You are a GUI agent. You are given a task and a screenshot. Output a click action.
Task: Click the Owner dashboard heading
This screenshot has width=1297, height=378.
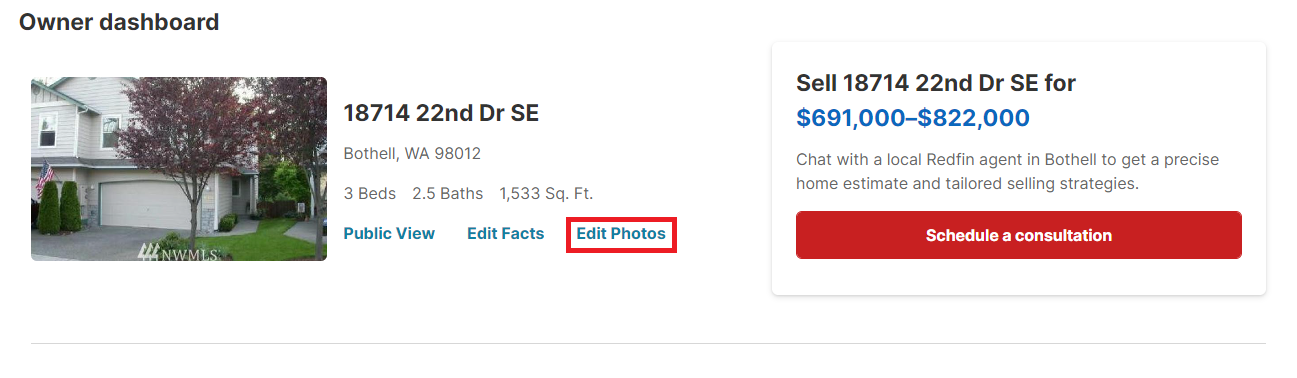point(119,21)
